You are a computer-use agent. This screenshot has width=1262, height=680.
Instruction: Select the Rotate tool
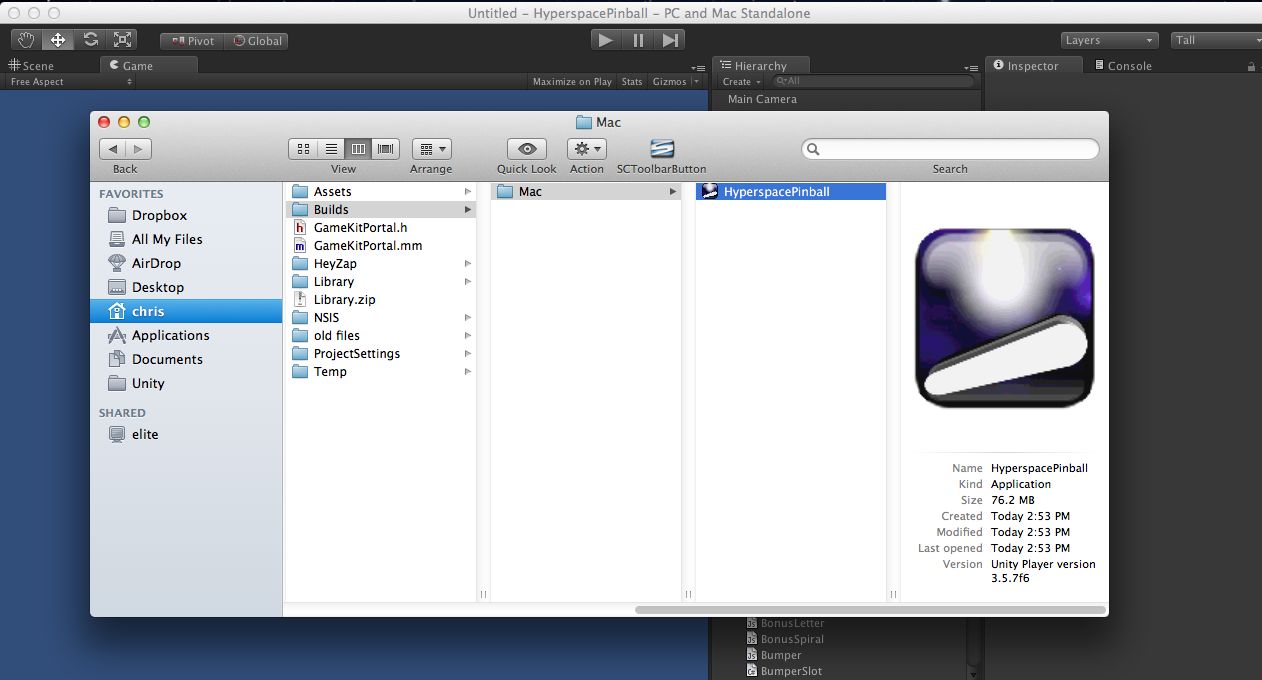(x=90, y=39)
